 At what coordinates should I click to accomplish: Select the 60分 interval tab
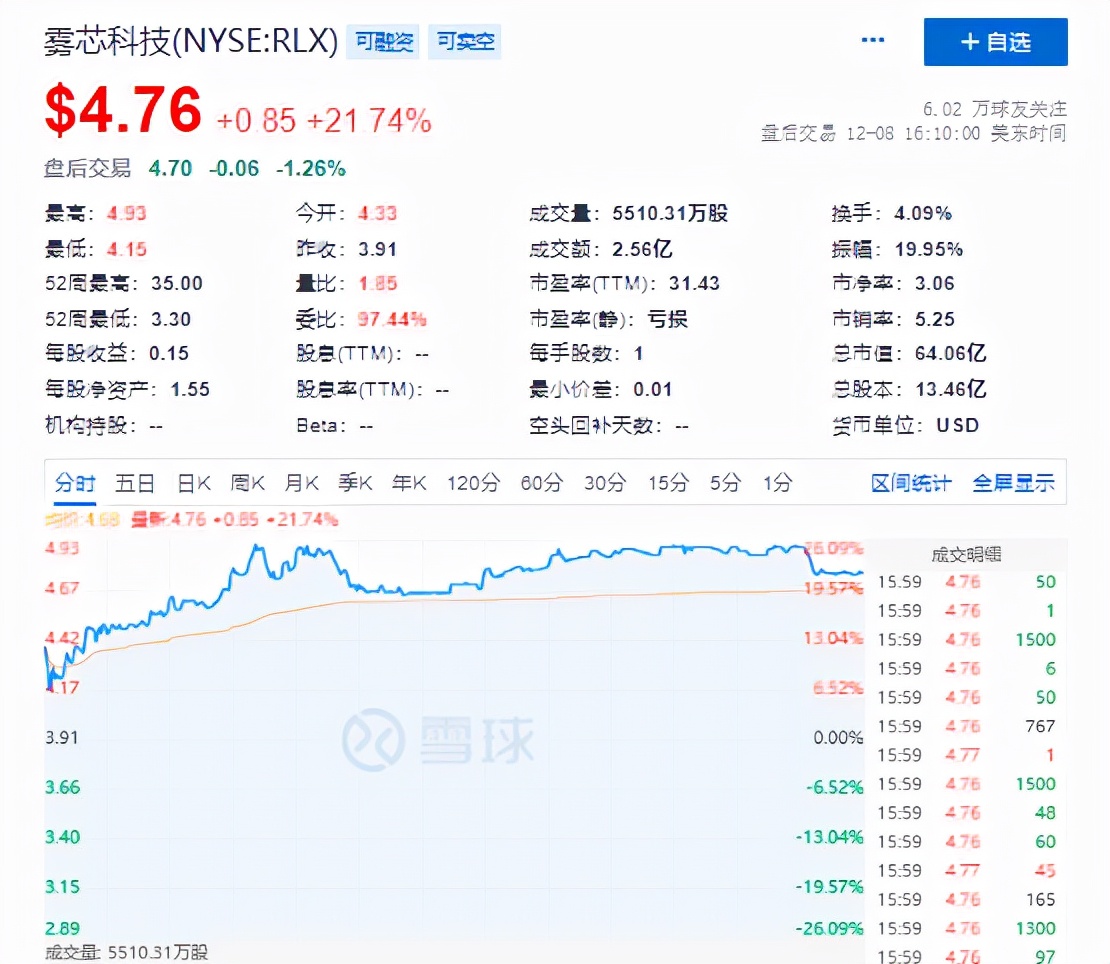[x=542, y=483]
